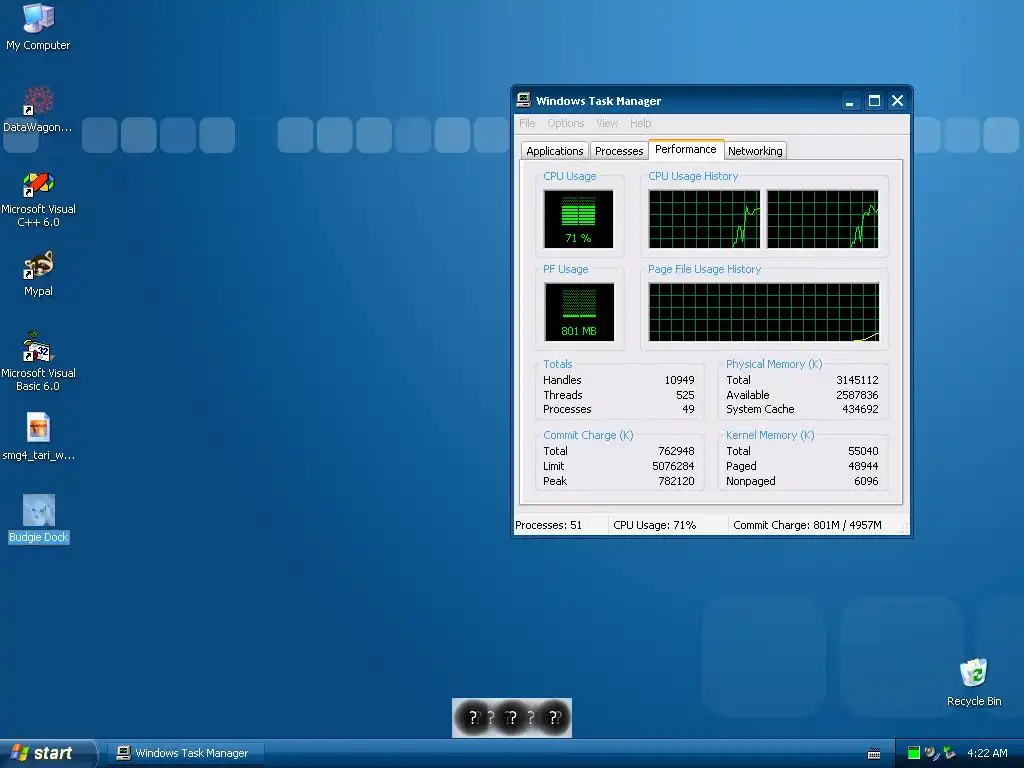Select the Performance tab
The width and height of the screenshot is (1024, 768).
pyautogui.click(x=686, y=149)
